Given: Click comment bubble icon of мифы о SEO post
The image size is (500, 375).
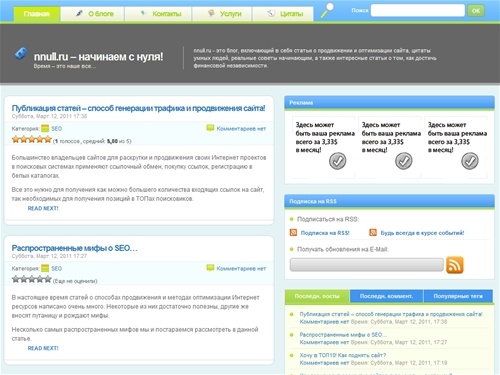Looking at the screenshot, I should tap(210, 268).
